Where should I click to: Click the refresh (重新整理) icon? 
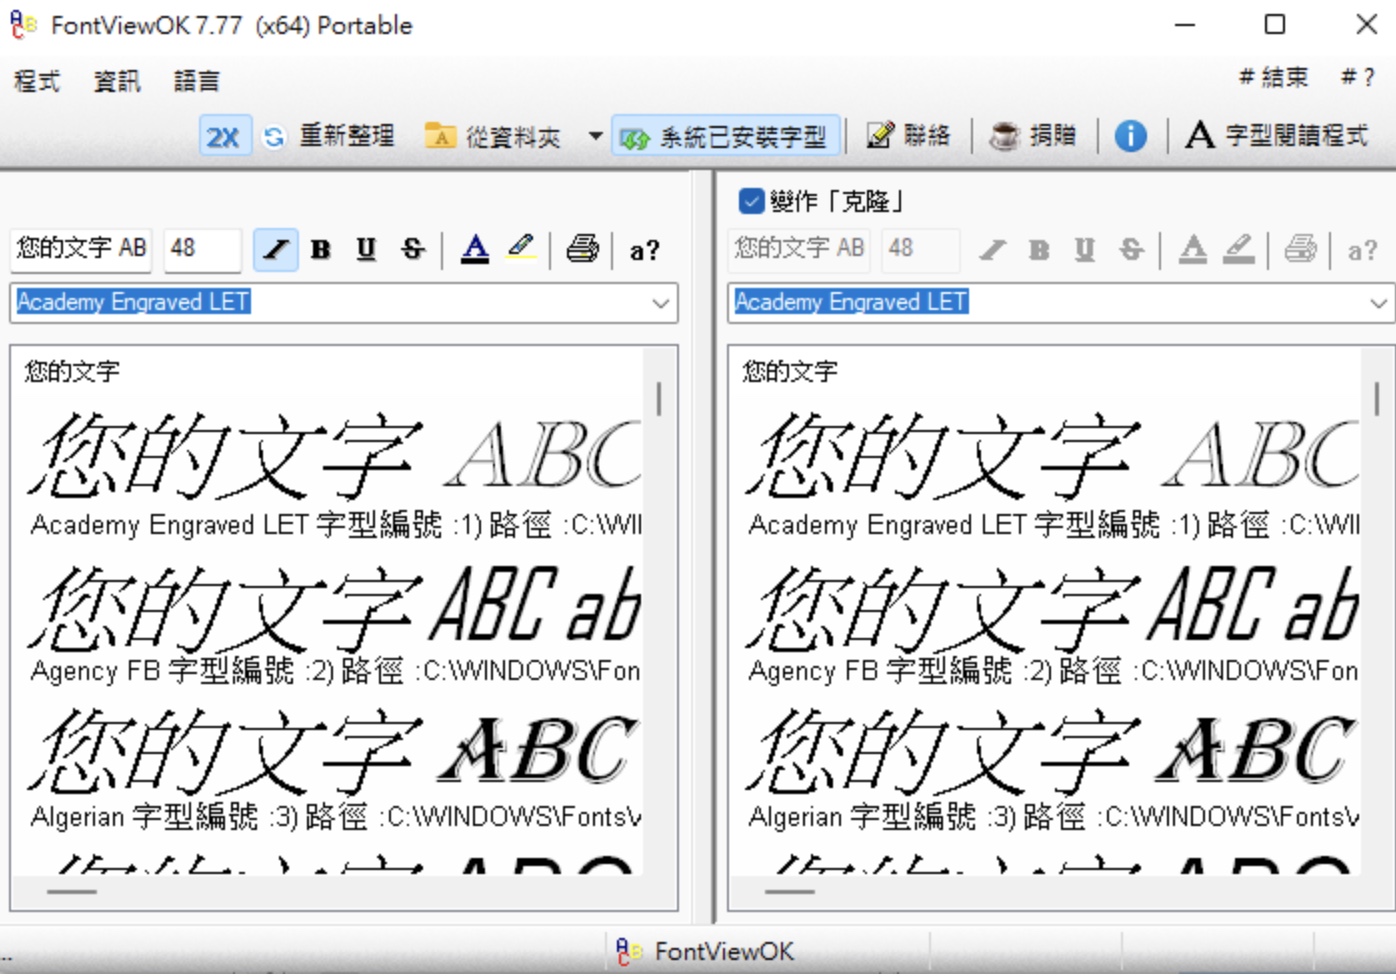(274, 137)
